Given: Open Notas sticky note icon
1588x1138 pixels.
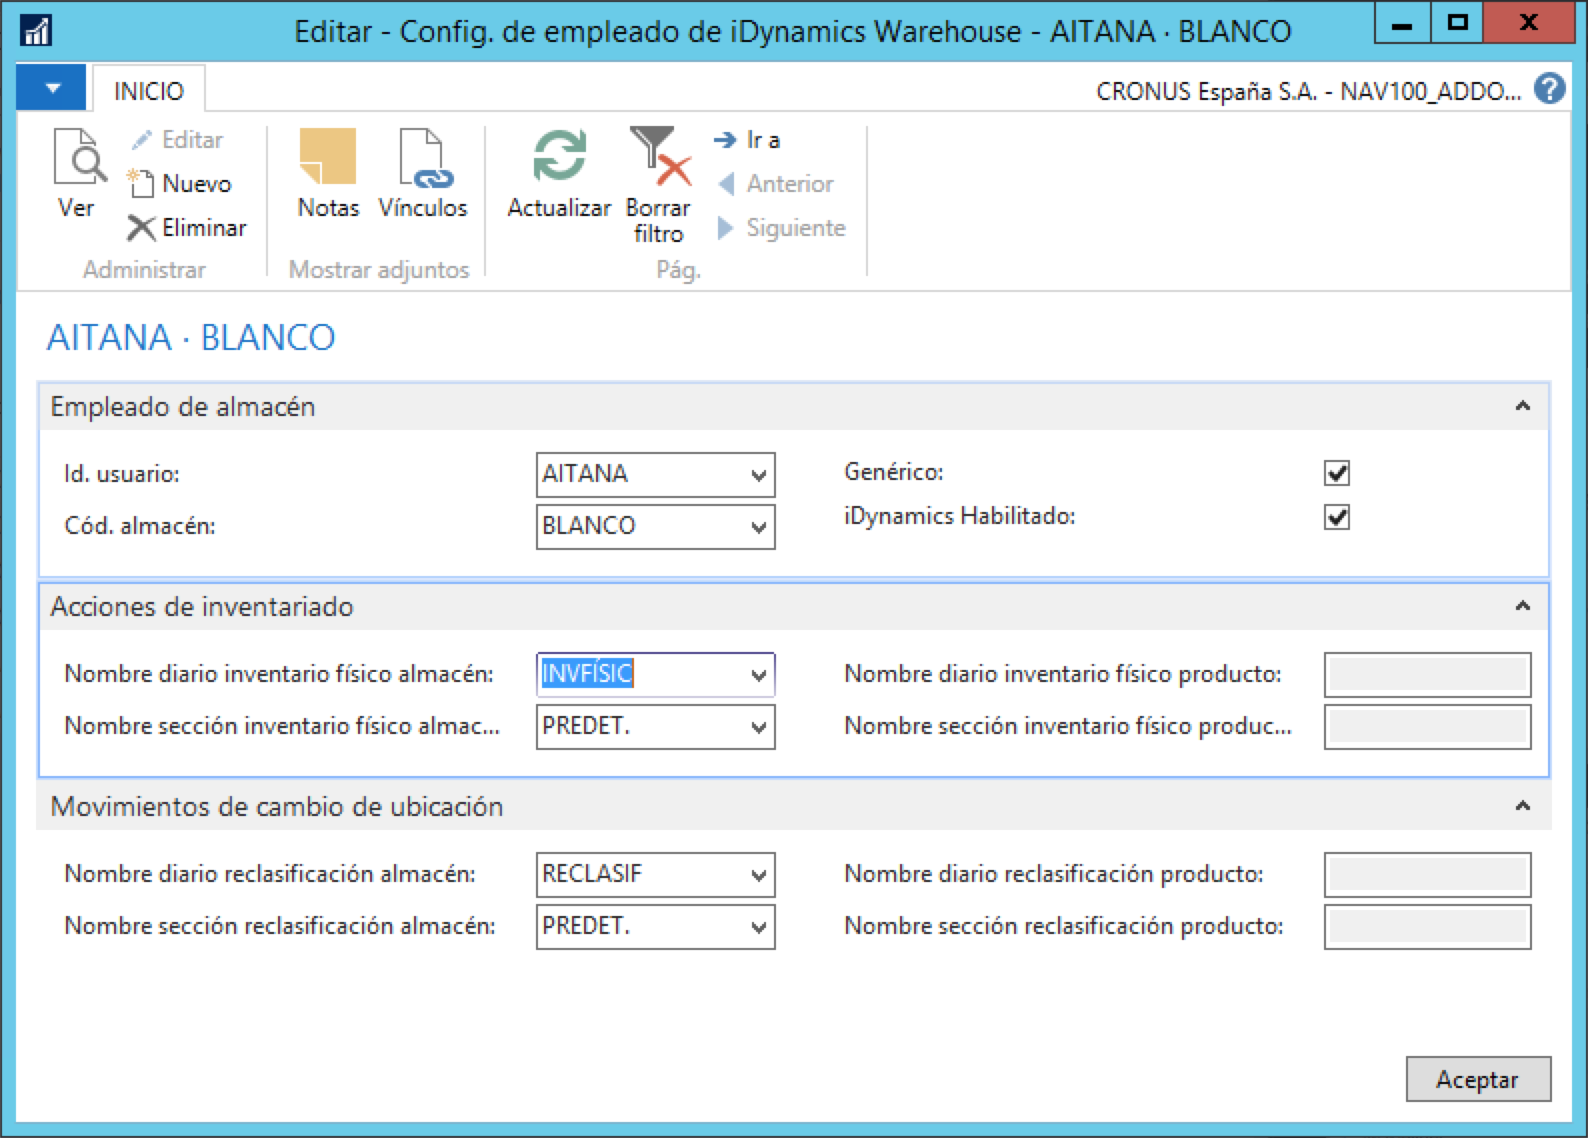Looking at the screenshot, I should 328,156.
